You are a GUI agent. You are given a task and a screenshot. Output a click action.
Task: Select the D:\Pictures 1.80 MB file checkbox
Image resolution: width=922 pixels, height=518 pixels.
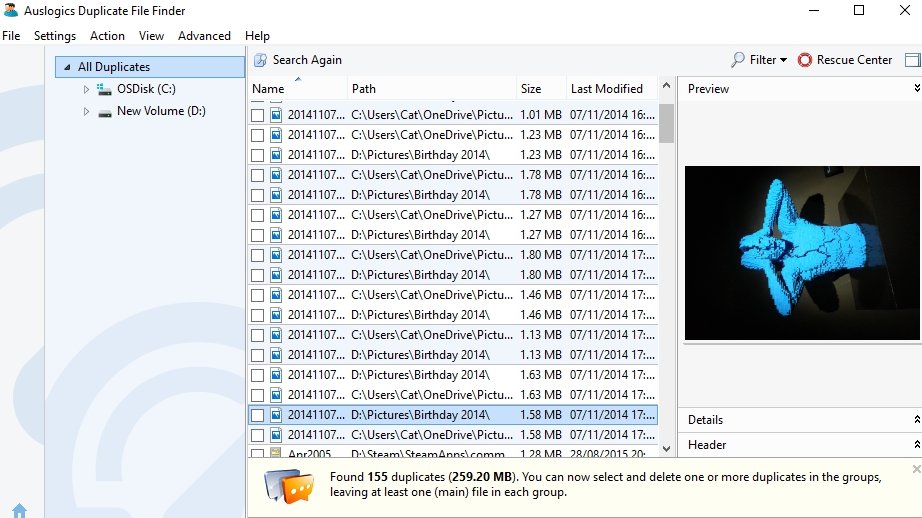pos(258,275)
